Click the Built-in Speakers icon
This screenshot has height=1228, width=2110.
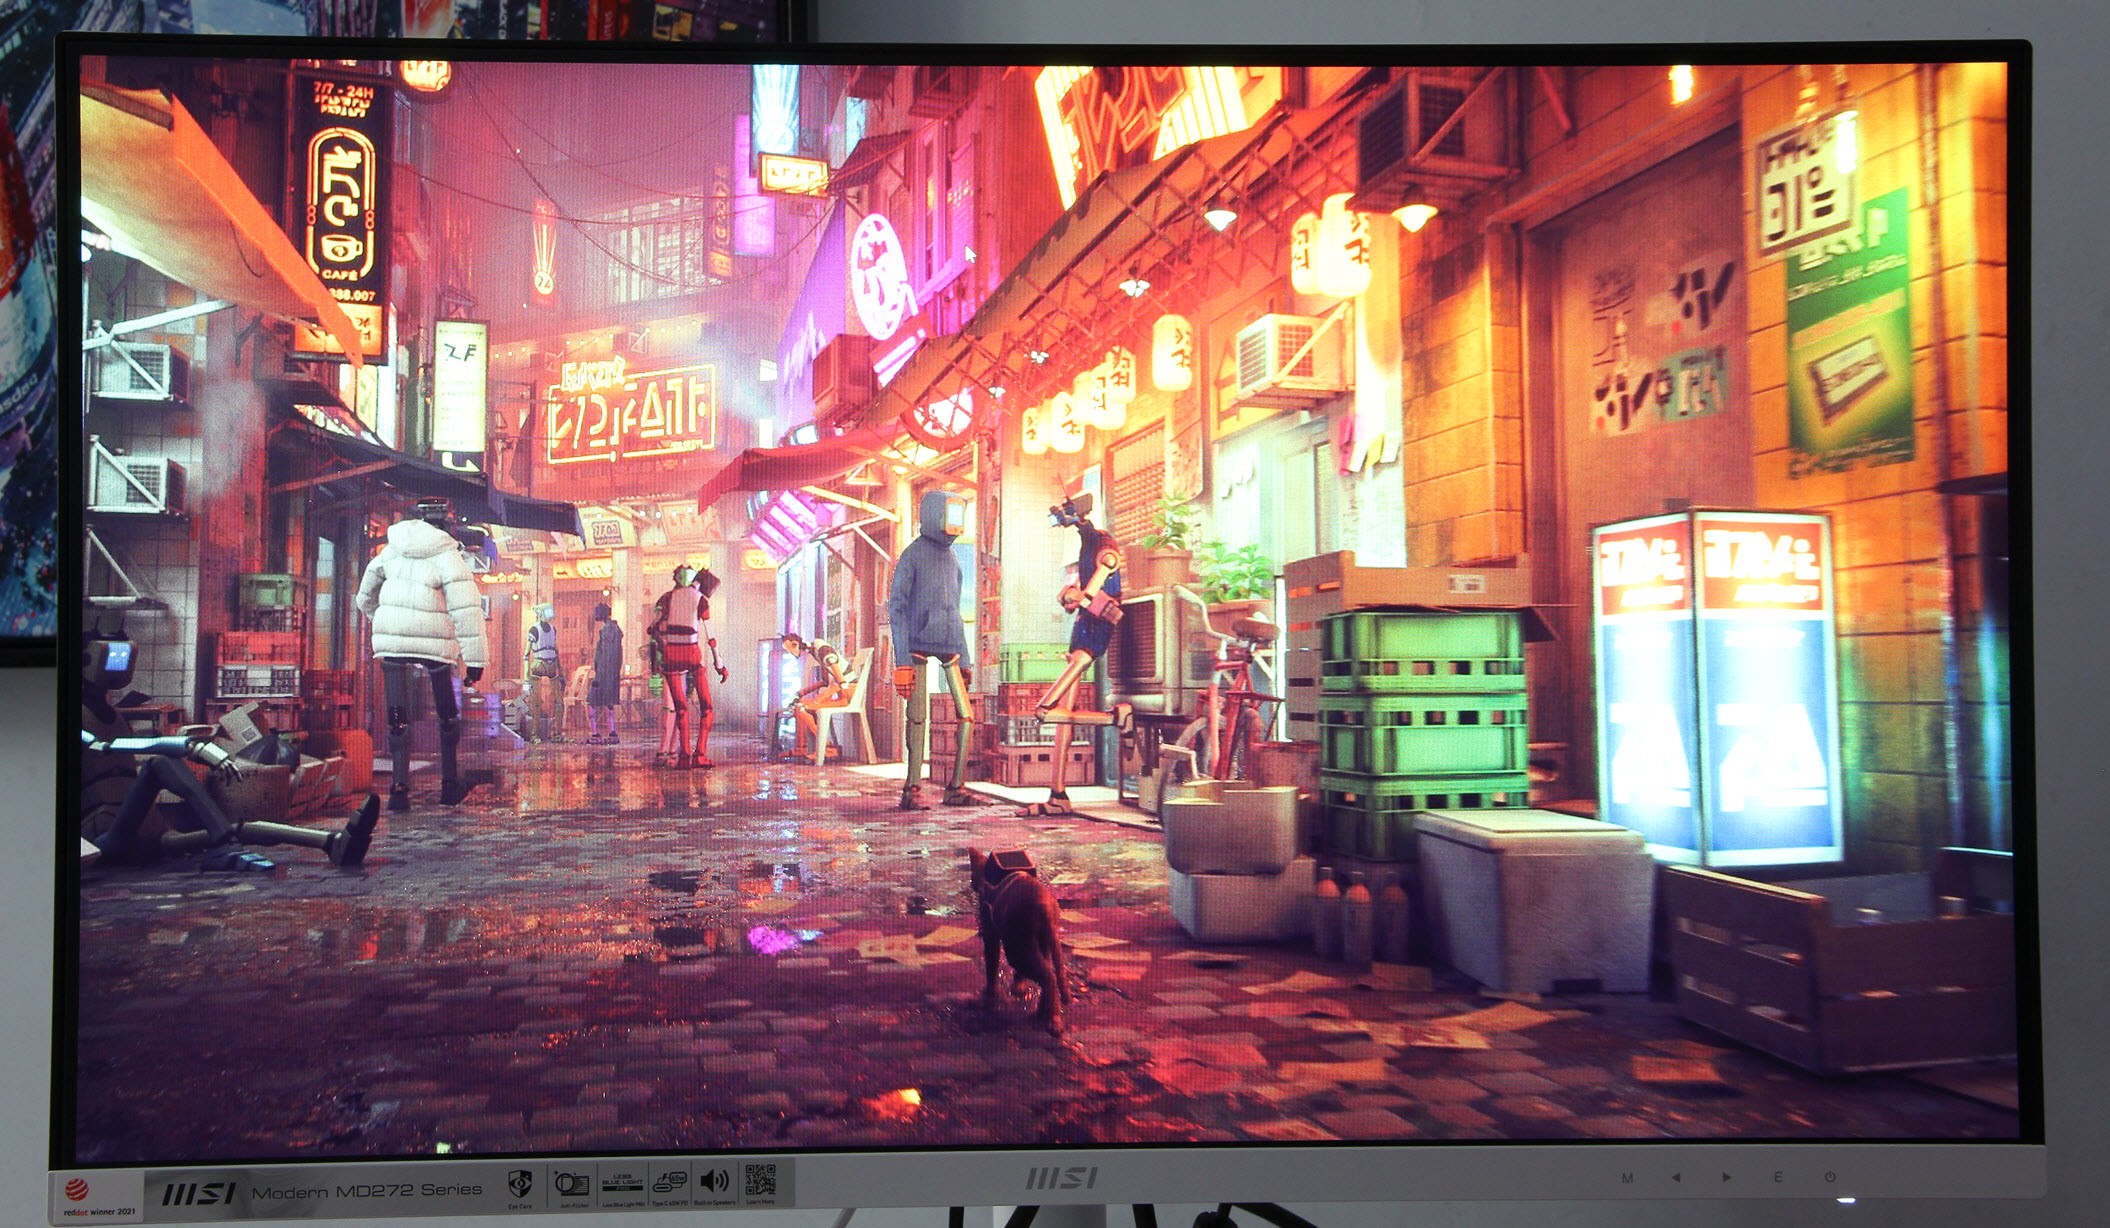[714, 1182]
